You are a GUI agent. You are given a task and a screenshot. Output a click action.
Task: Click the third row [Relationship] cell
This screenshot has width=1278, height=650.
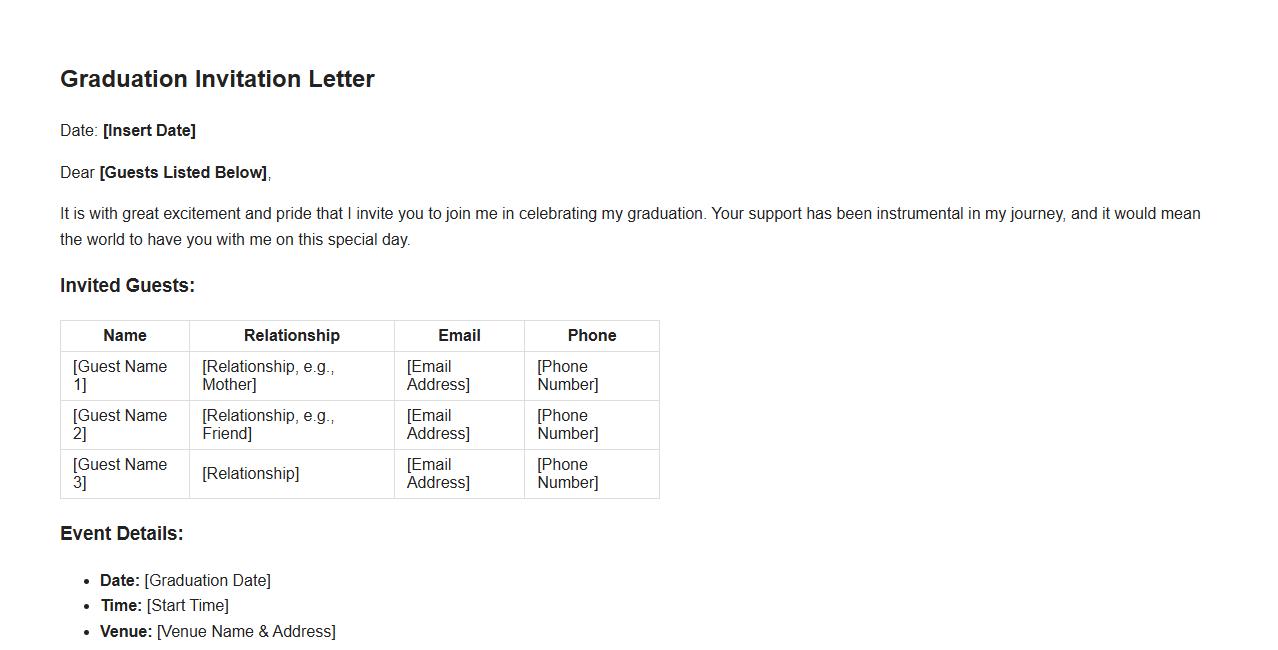click(x=251, y=474)
